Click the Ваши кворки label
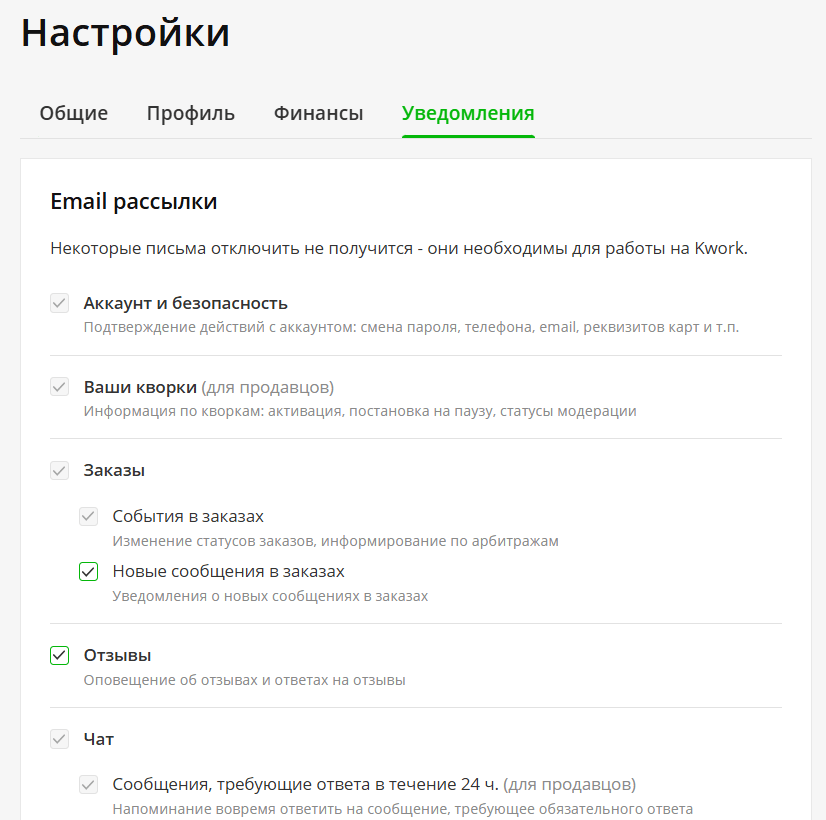Image resolution: width=826 pixels, height=820 pixels. tap(140, 387)
